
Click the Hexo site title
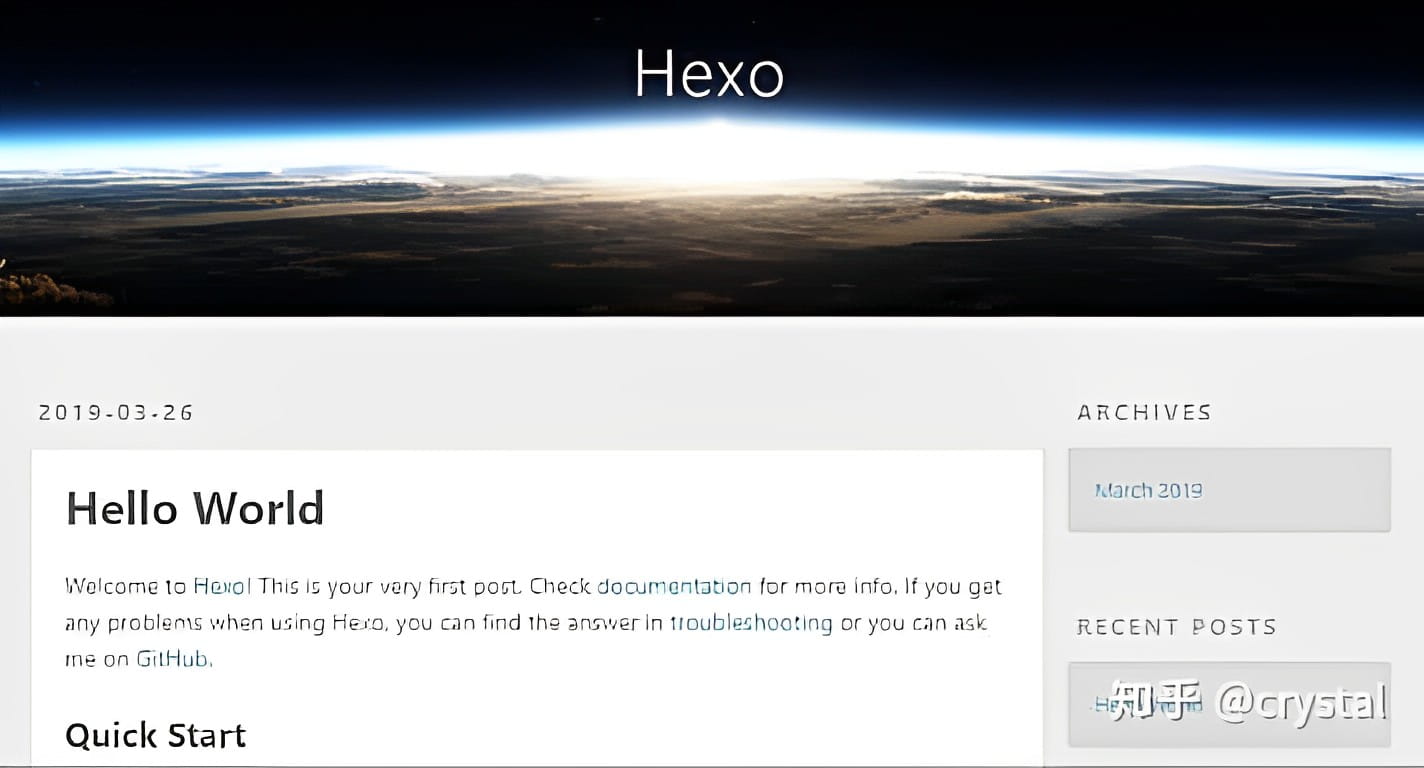click(x=709, y=73)
